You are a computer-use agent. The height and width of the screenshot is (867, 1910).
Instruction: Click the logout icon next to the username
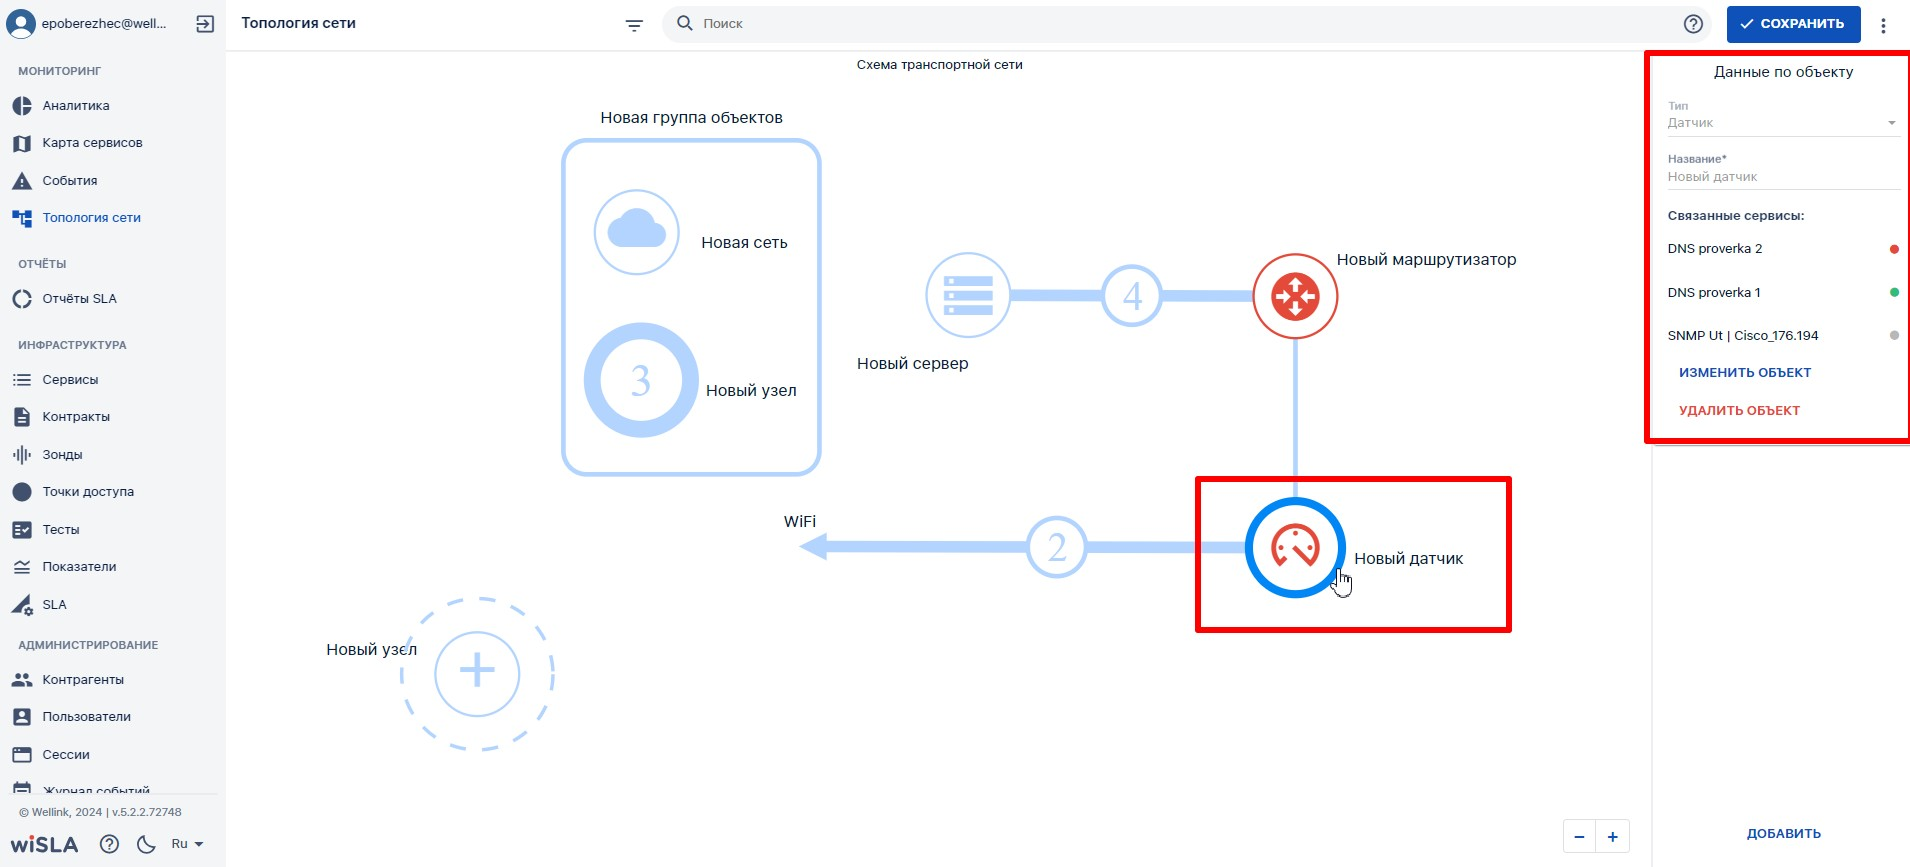click(205, 24)
